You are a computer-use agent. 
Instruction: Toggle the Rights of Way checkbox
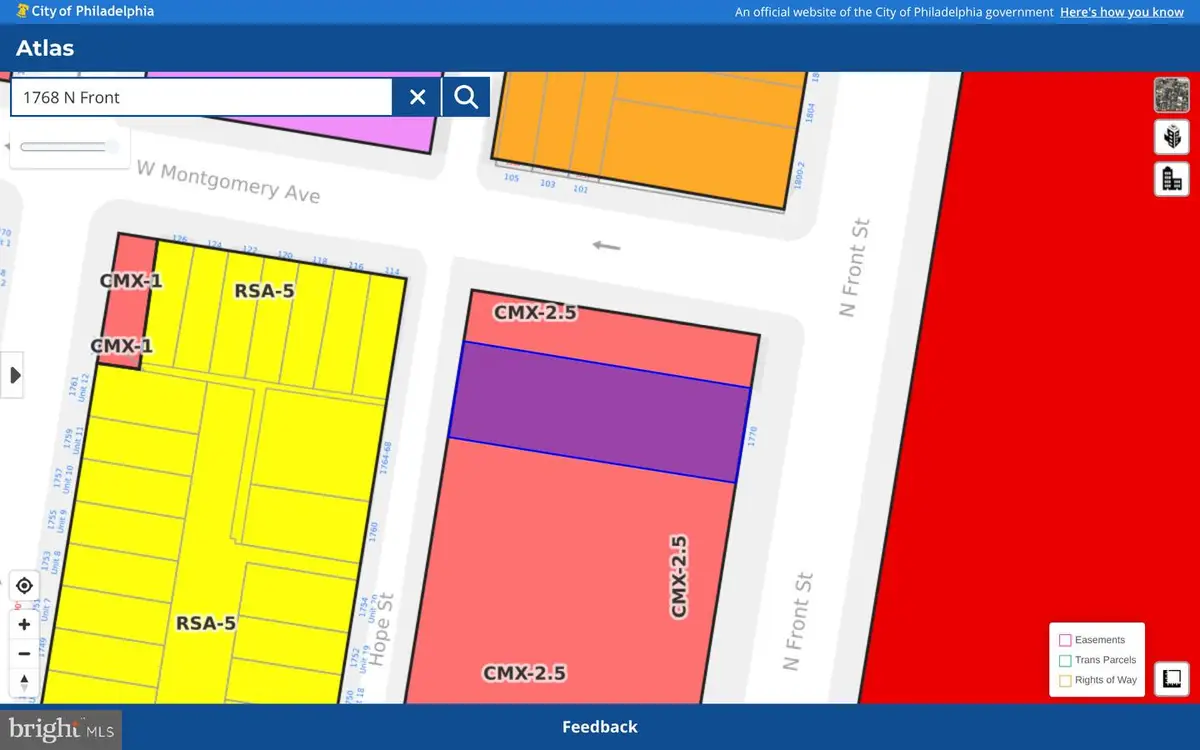(x=1065, y=680)
